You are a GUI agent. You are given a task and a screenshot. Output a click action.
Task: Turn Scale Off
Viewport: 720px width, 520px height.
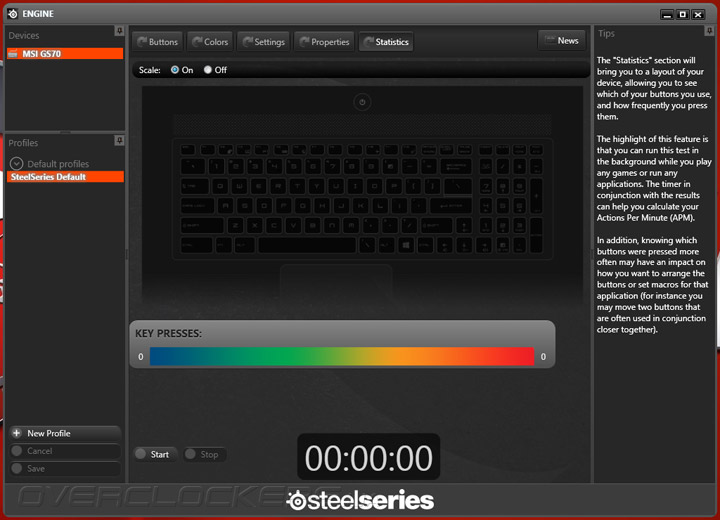(208, 70)
